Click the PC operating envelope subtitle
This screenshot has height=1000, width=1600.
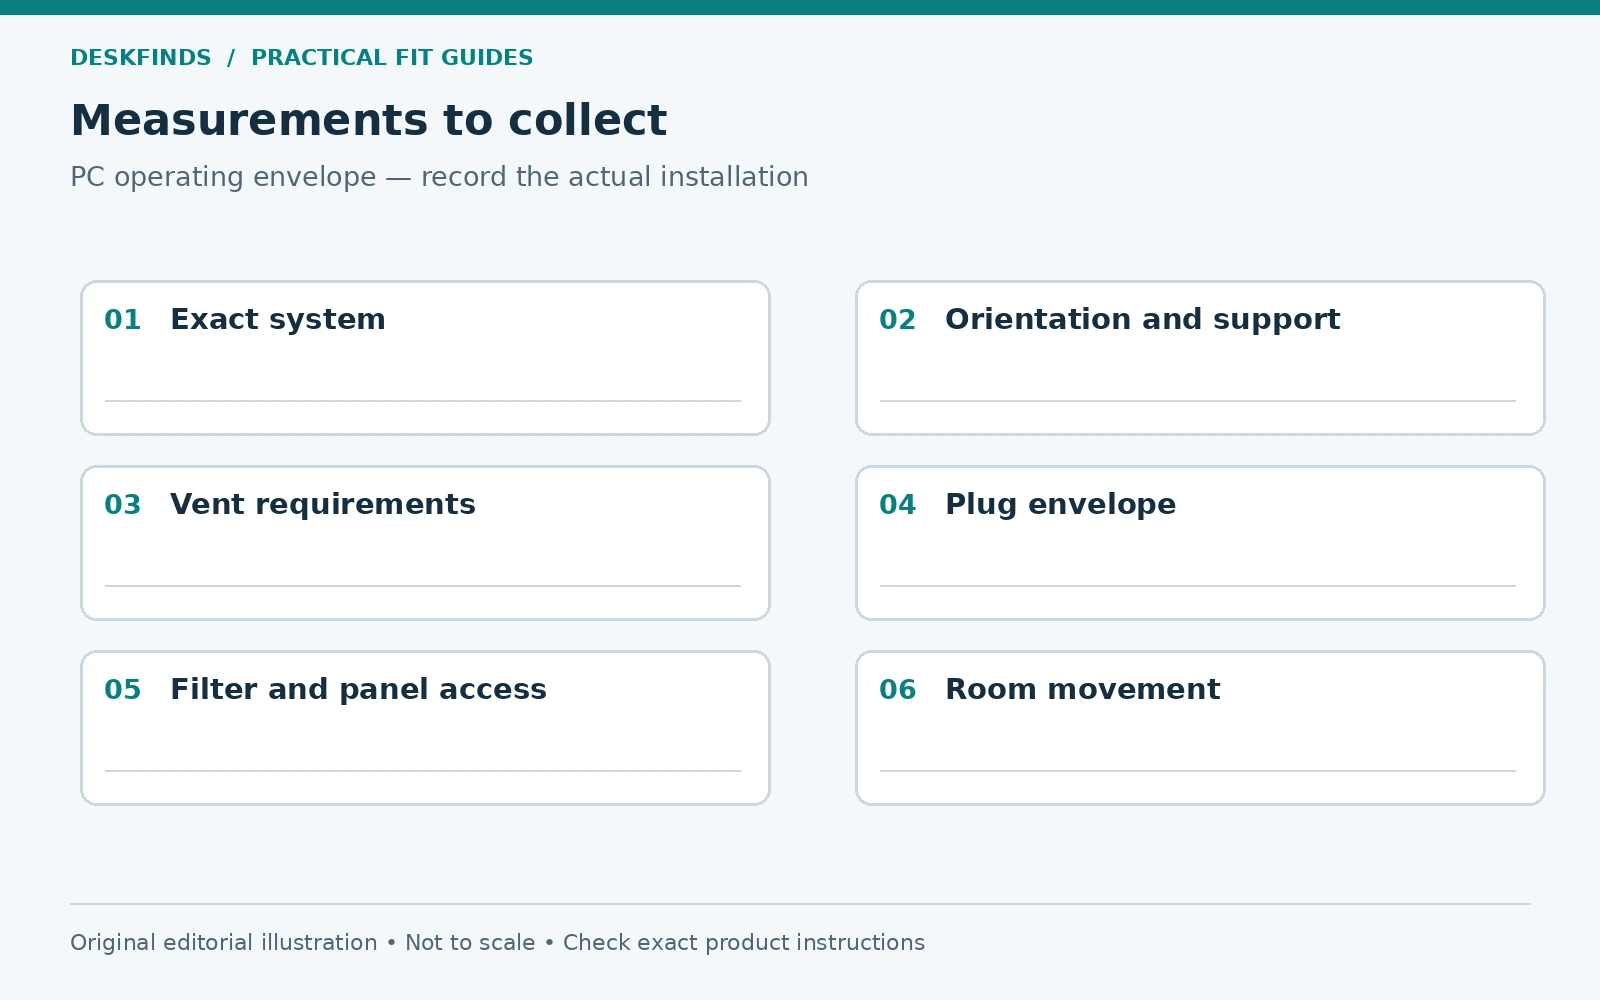click(439, 177)
